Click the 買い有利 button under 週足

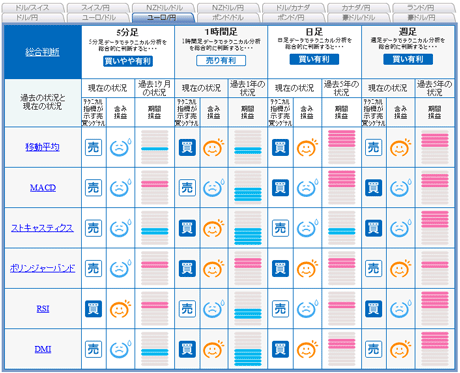pos(408,59)
